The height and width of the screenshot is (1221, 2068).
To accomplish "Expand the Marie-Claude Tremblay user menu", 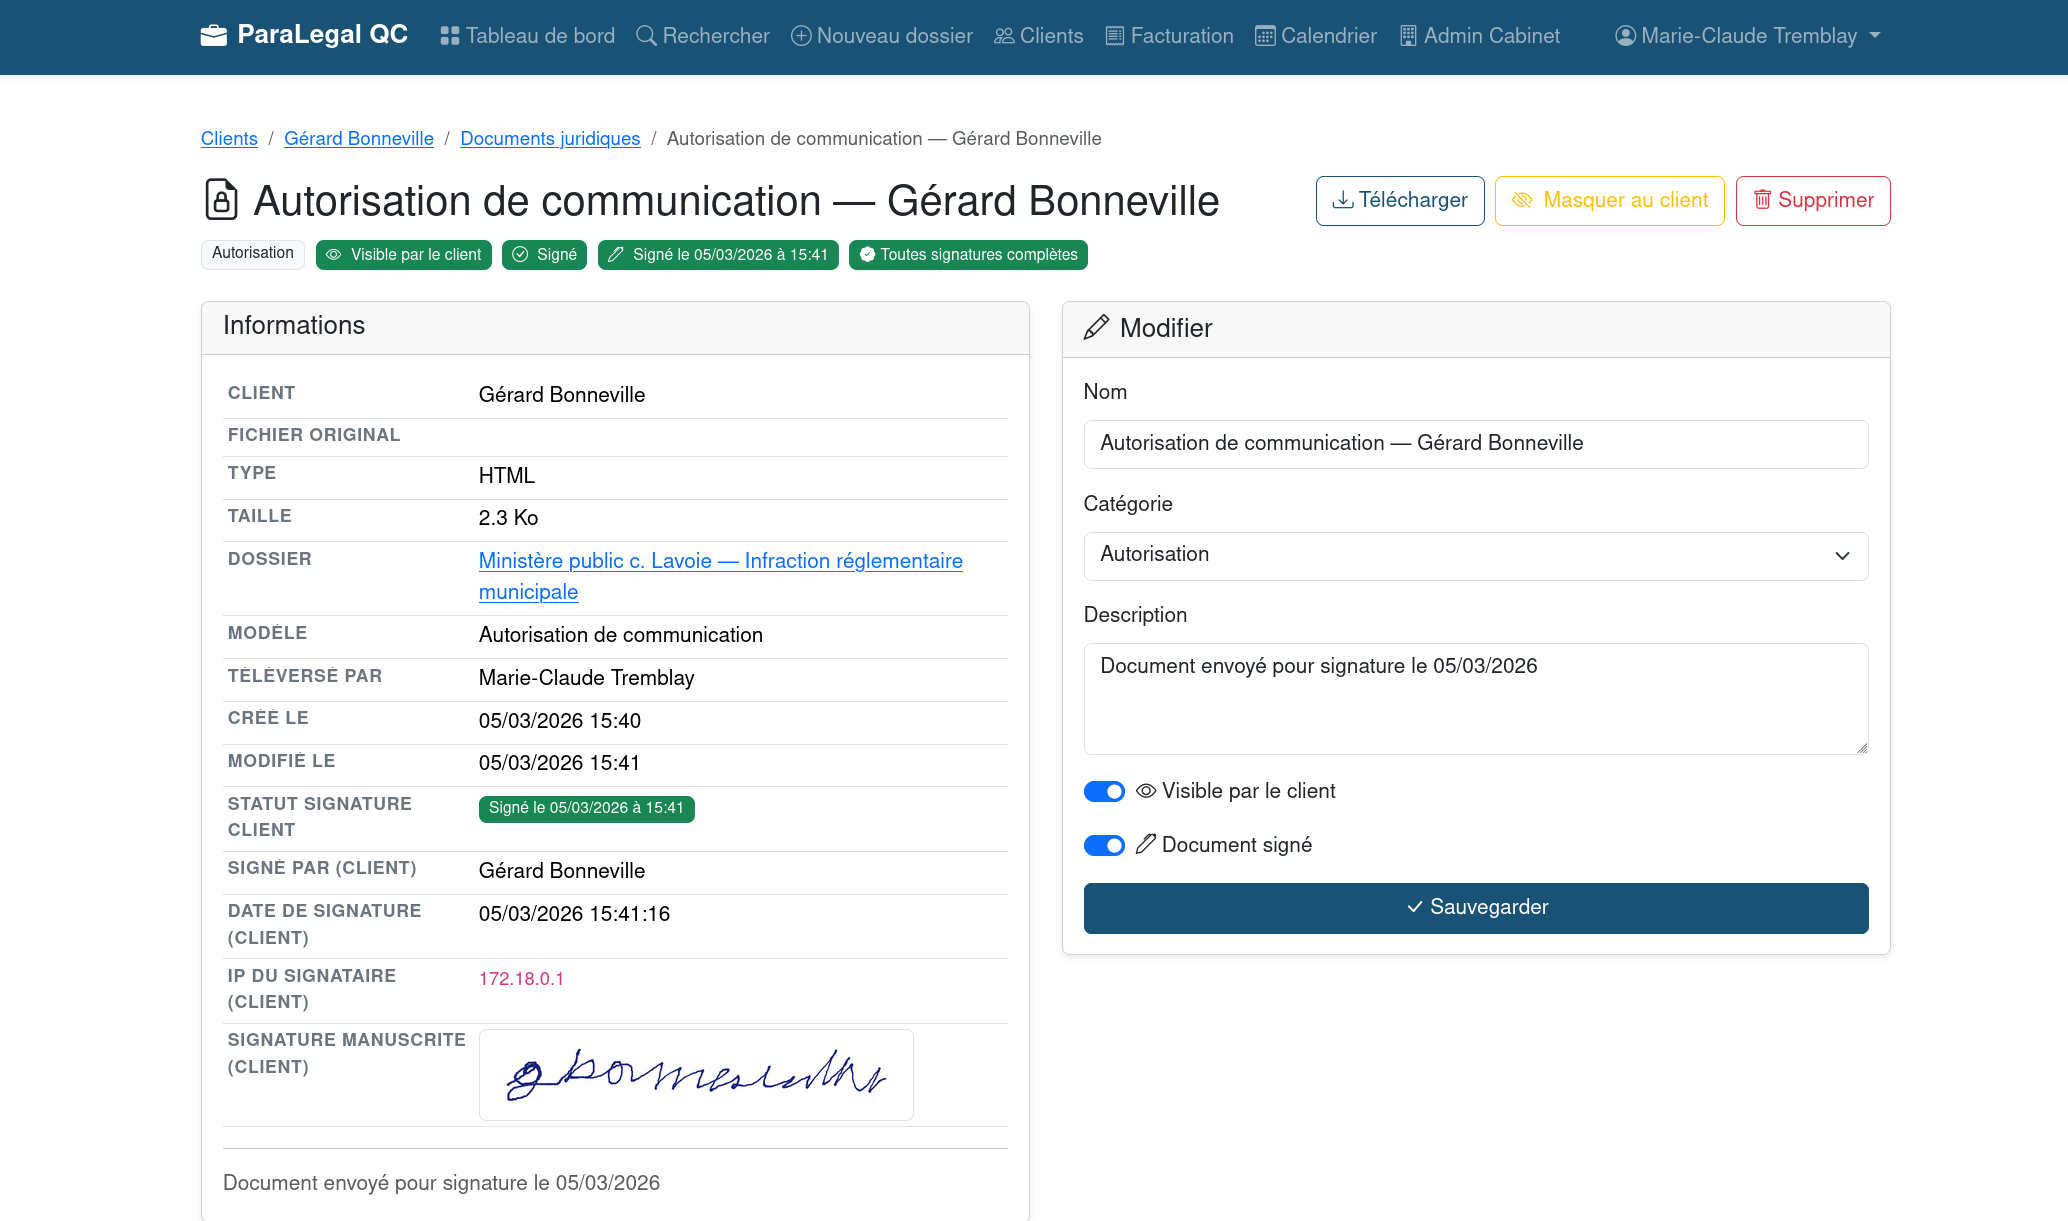I will click(1747, 36).
